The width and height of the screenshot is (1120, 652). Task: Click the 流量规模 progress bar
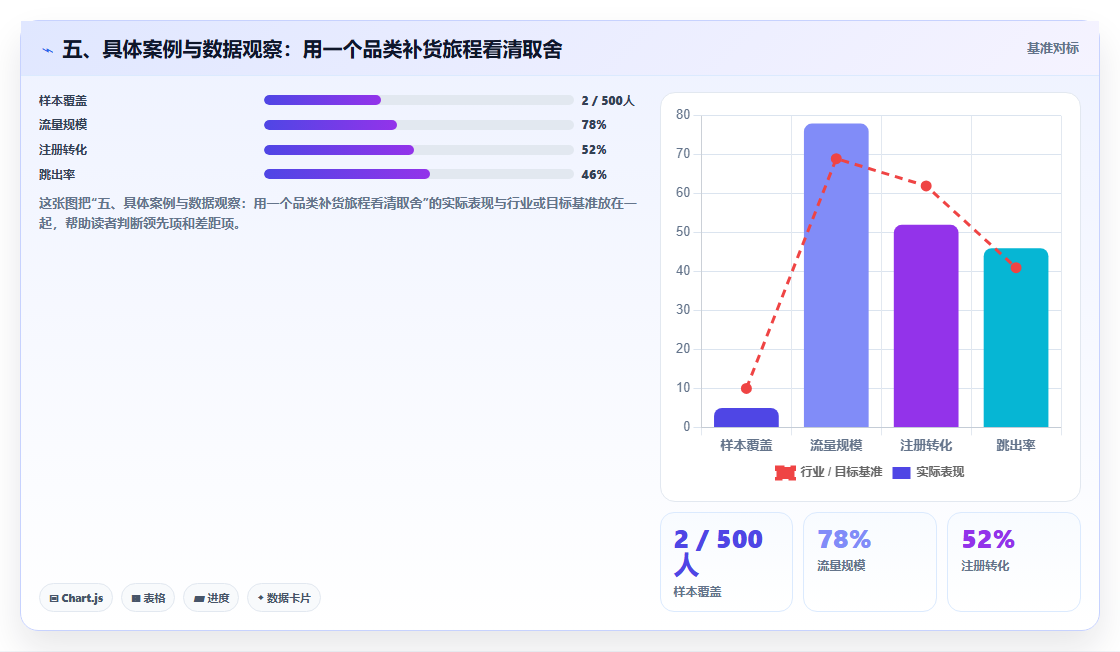419,125
